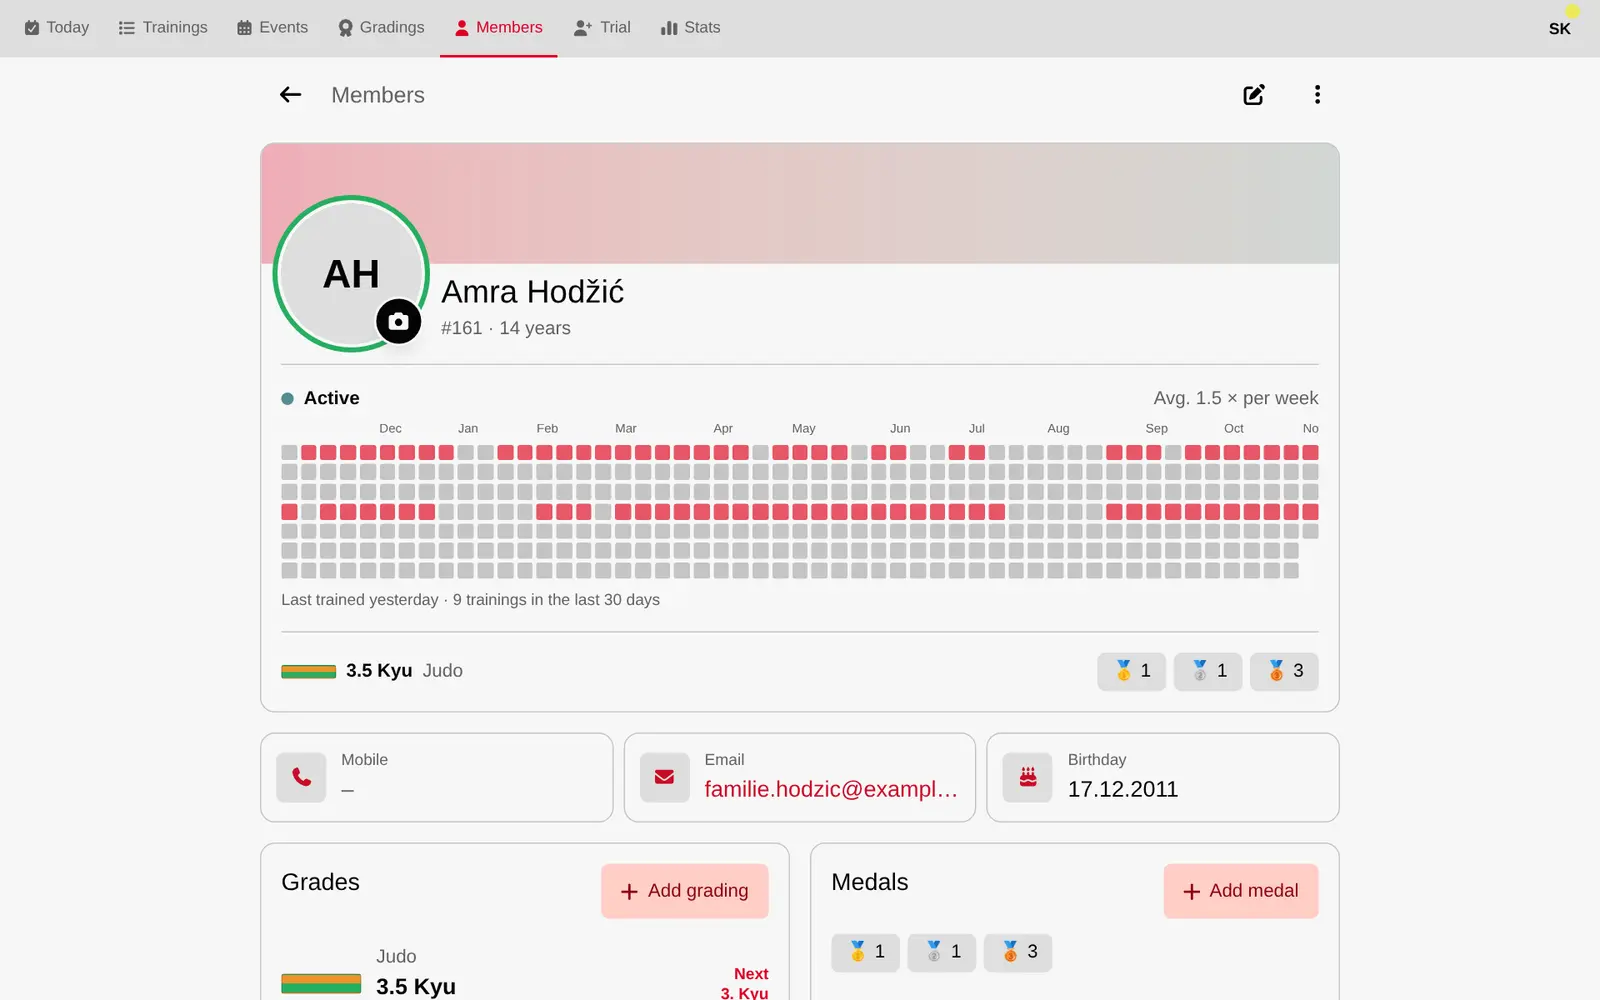Open the familie.hodzic email link
This screenshot has width=1600, height=1000.
[x=831, y=789]
